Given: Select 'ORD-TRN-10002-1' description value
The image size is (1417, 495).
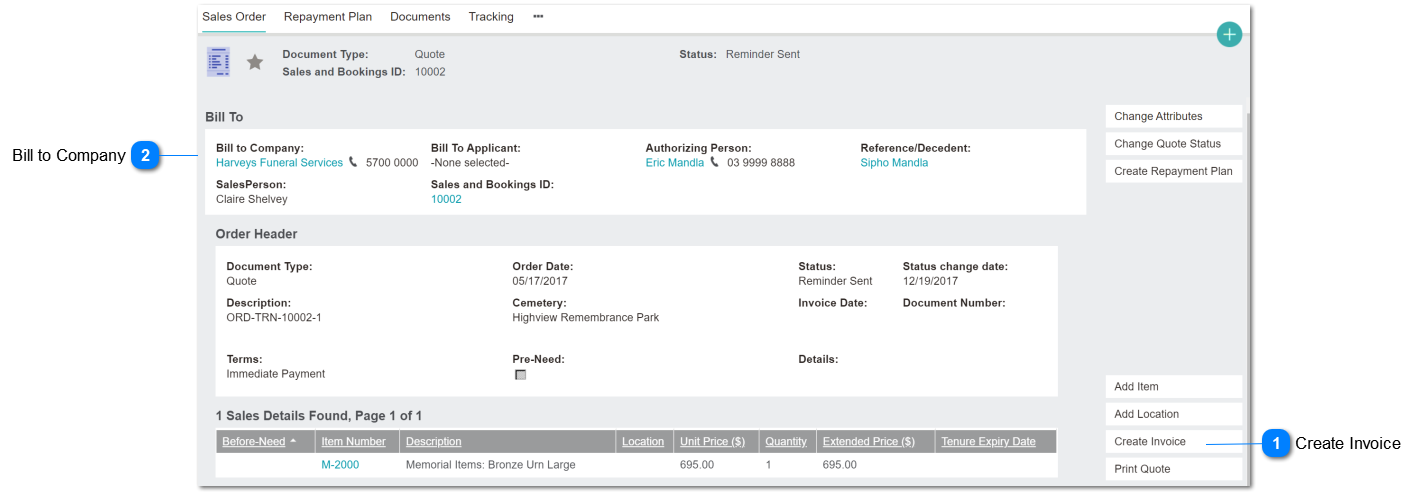Looking at the screenshot, I should pos(274,318).
